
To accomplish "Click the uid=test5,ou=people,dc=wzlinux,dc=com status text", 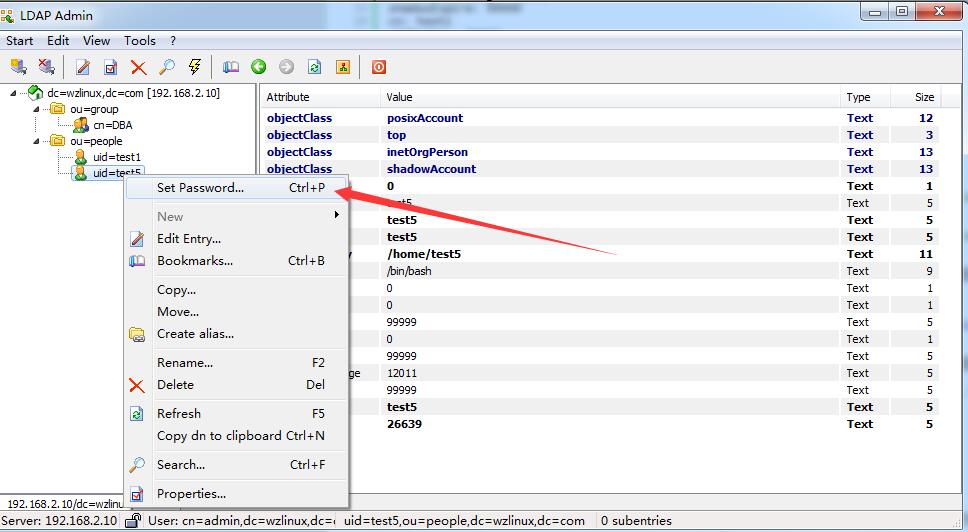I will pos(464,521).
